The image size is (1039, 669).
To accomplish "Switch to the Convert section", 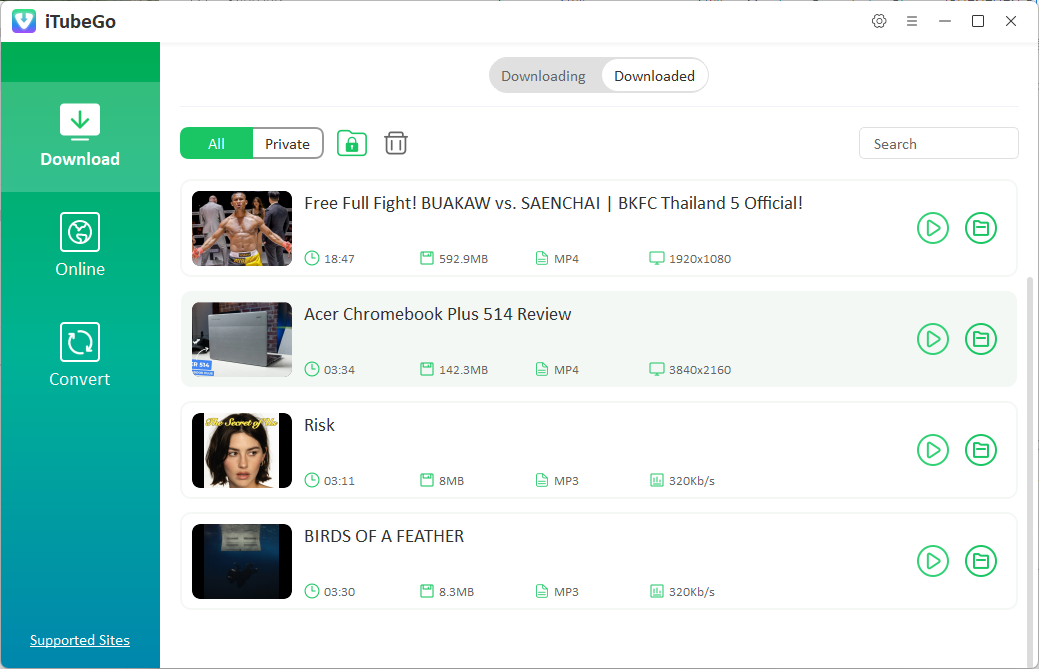I will coord(80,355).
